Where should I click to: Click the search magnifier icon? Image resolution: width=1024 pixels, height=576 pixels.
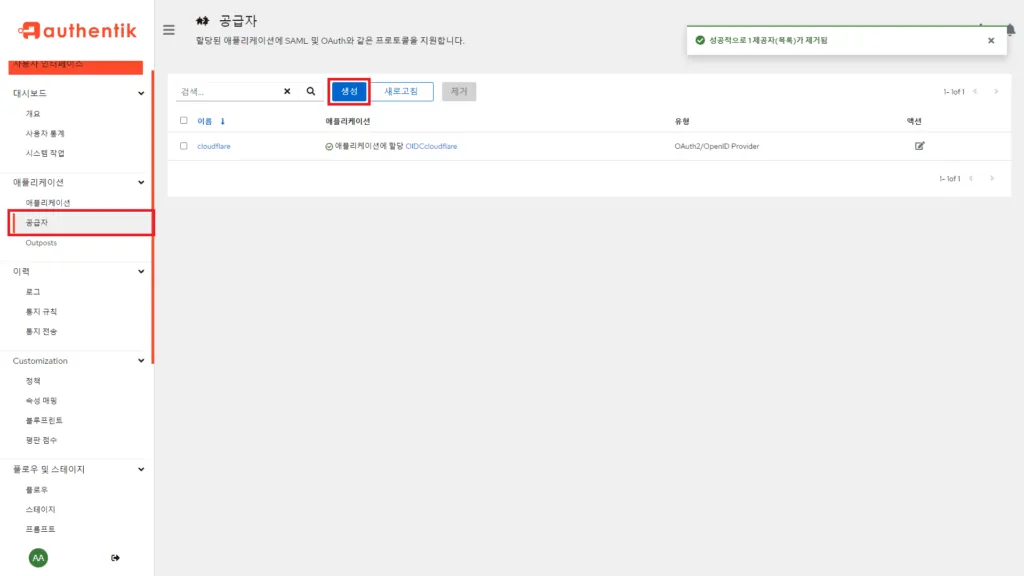point(310,90)
